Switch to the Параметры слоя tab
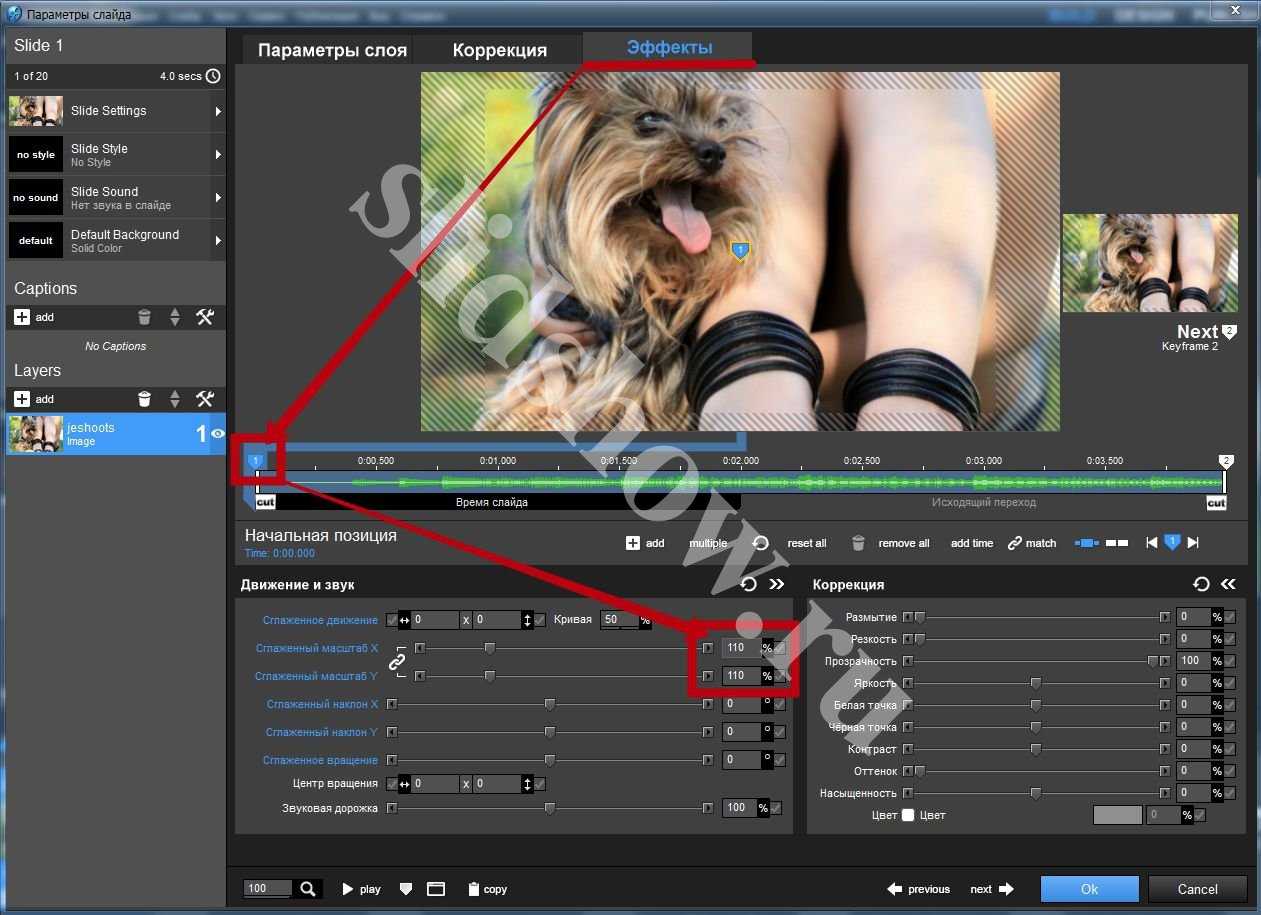1261x915 pixels. point(332,50)
